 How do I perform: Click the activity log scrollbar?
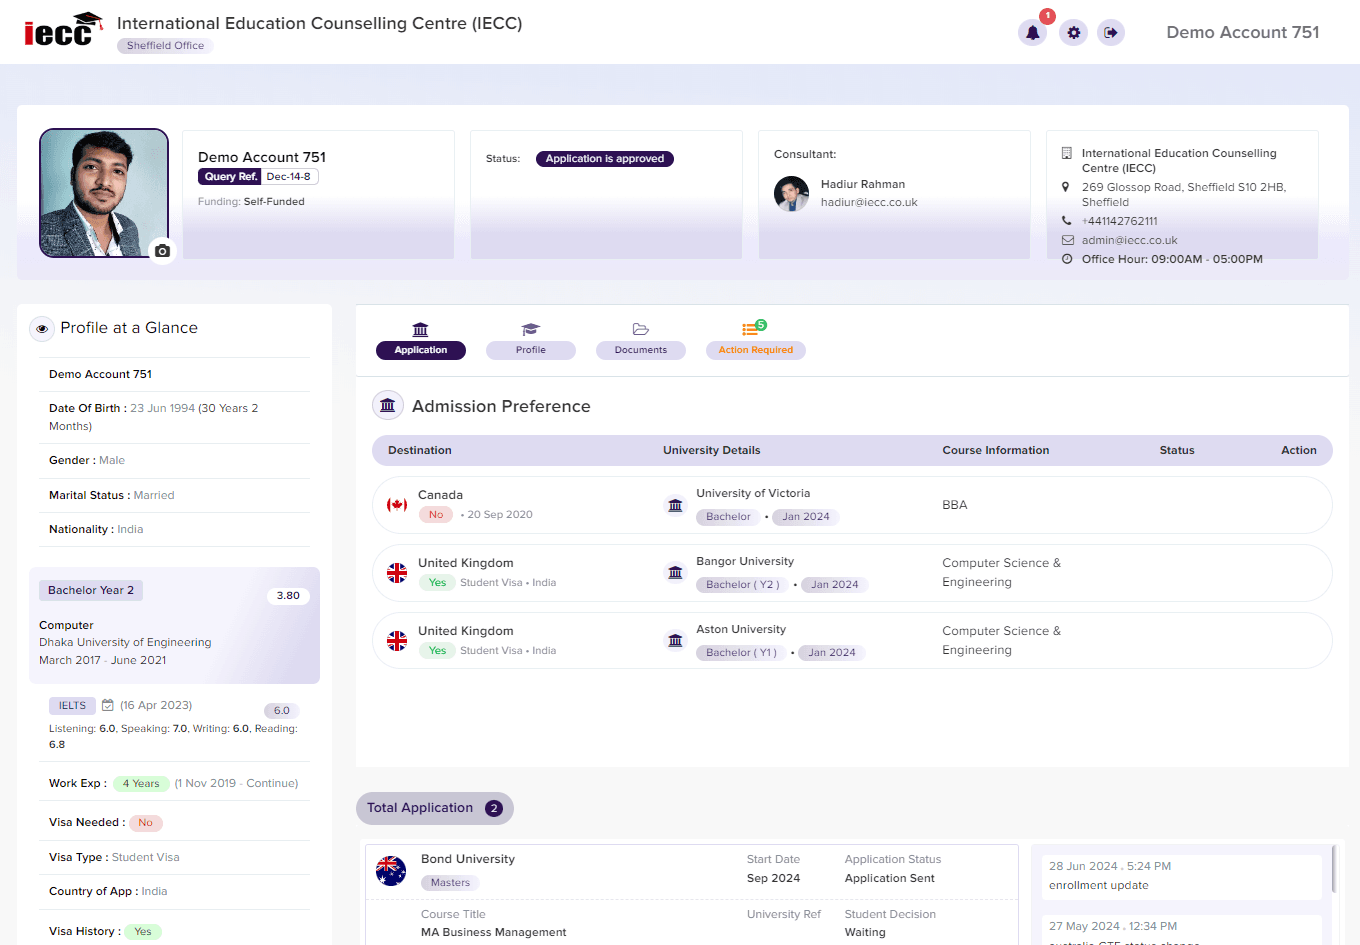1334,869
